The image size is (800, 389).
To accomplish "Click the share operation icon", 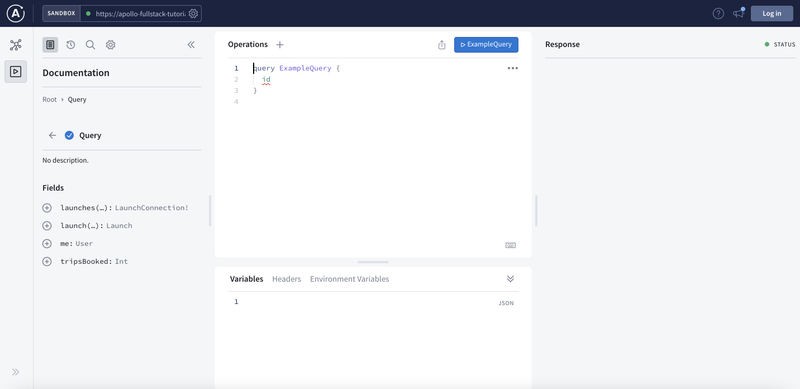I will click(442, 45).
